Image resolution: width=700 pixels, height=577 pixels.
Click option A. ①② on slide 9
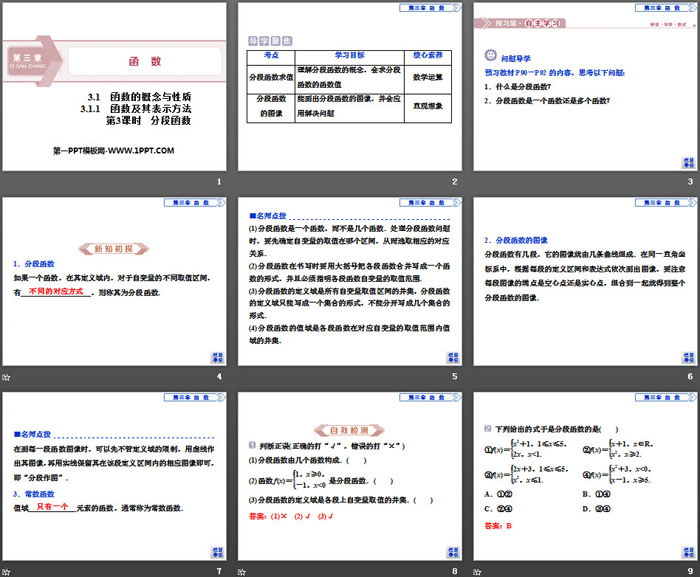pos(498,494)
